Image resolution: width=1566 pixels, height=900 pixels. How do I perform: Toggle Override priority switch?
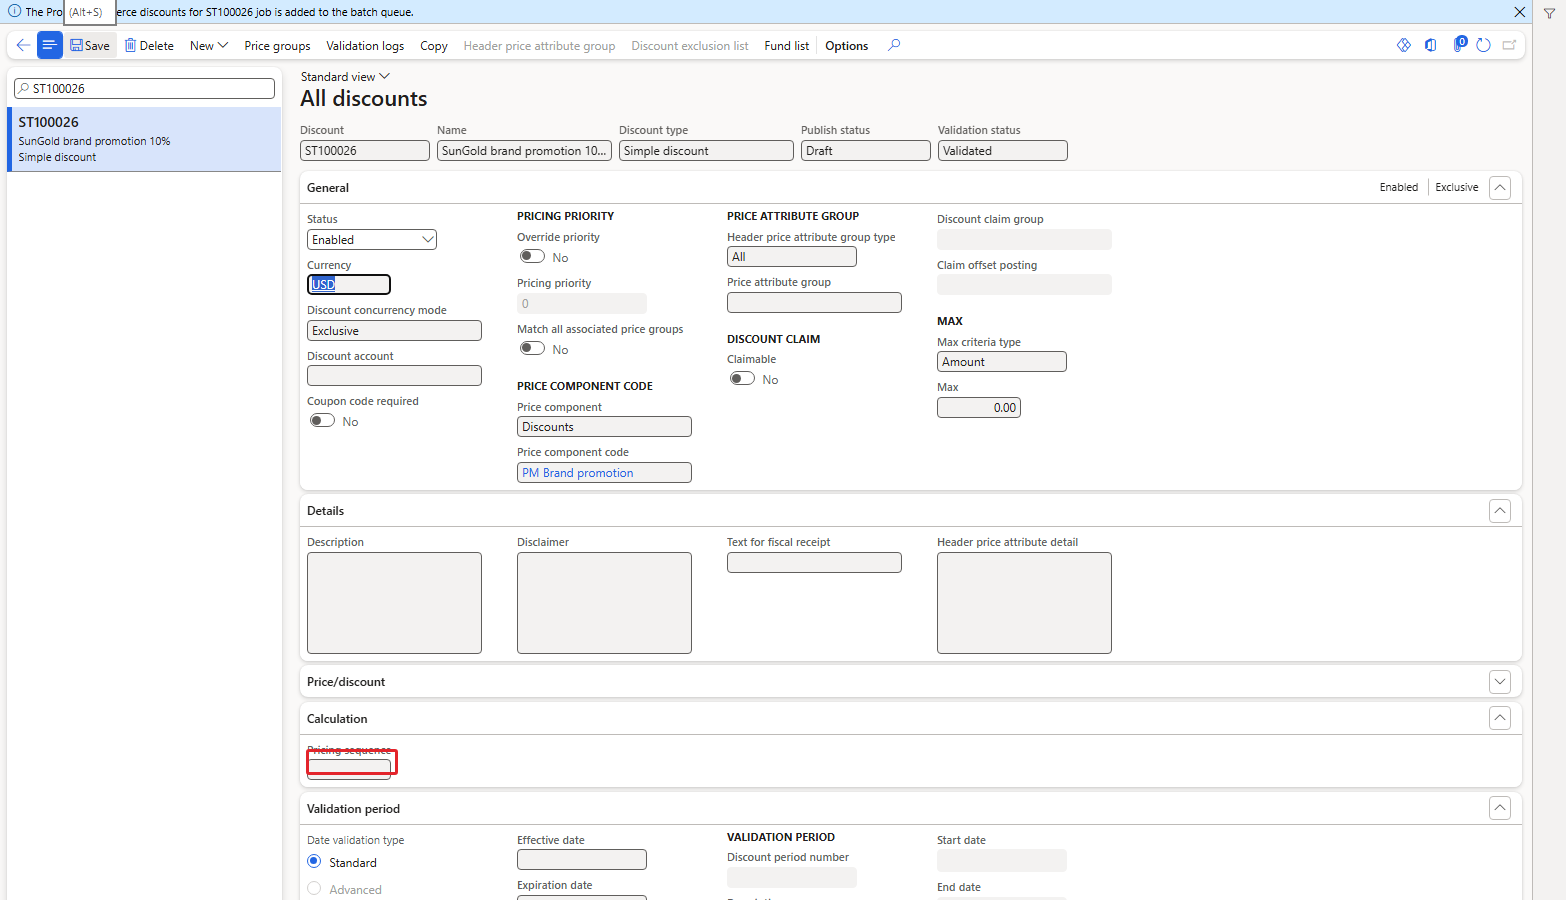[532, 257]
